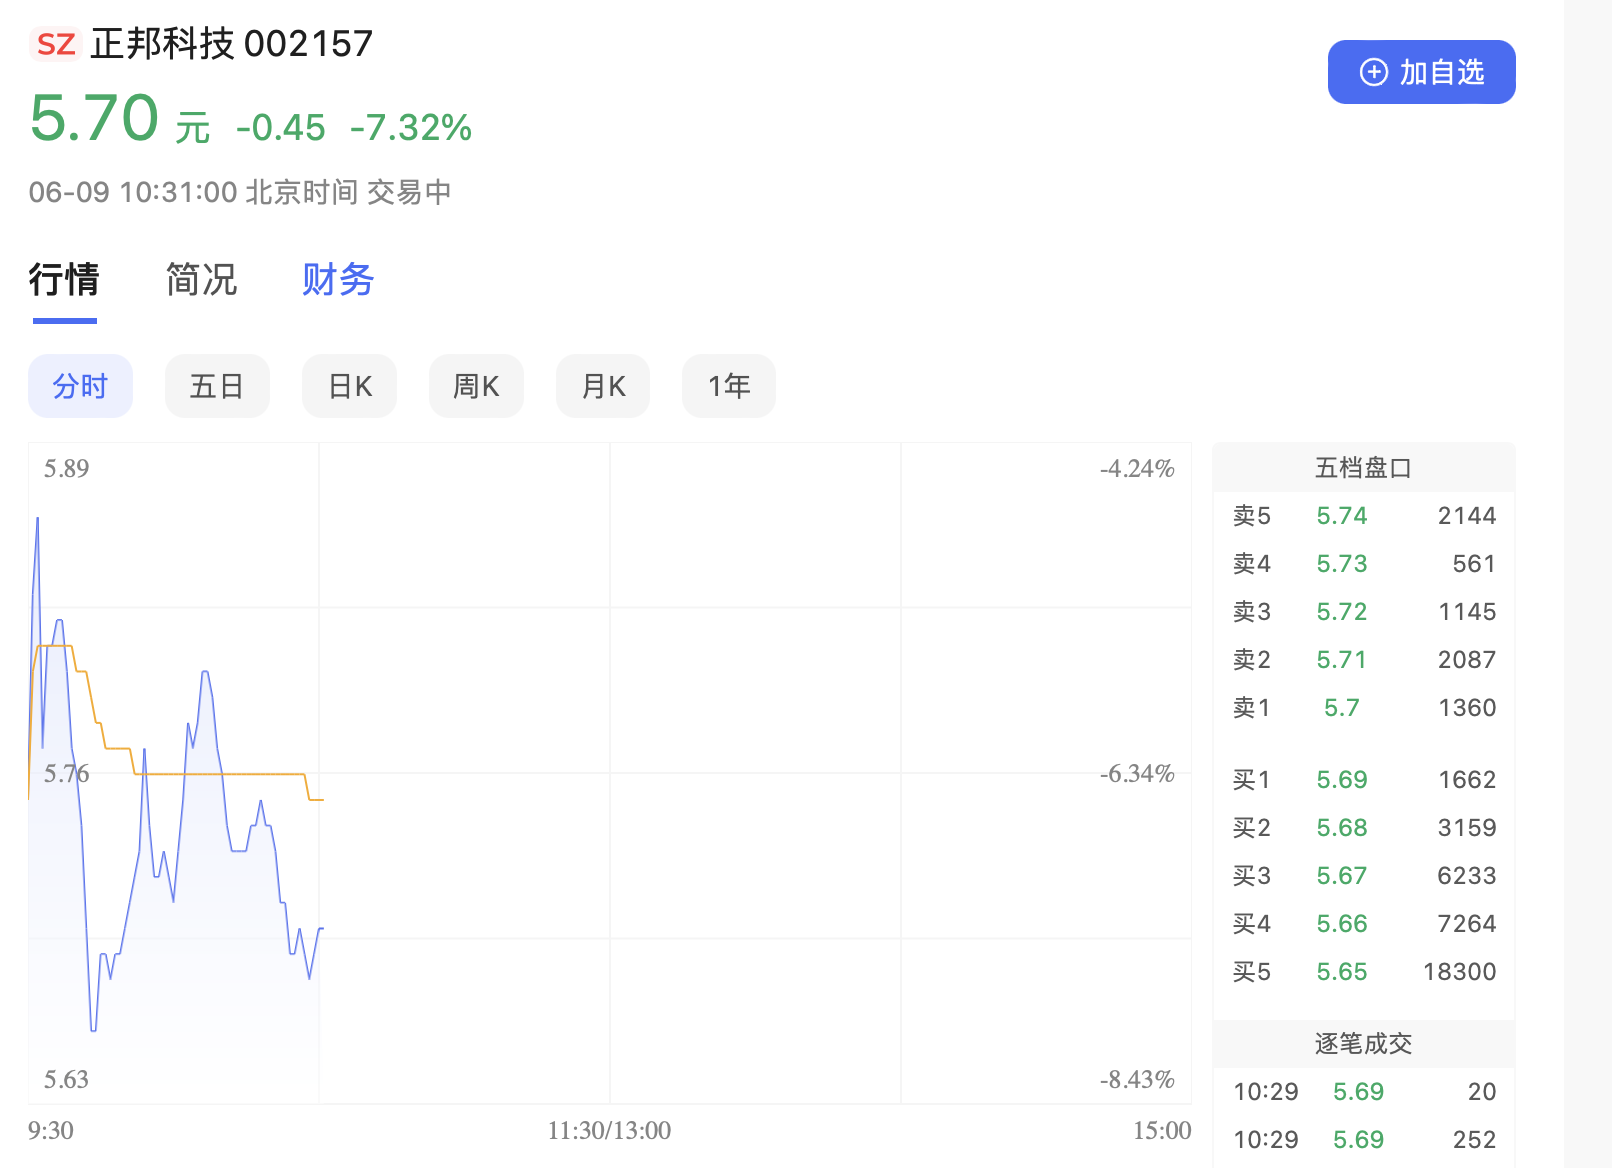Click the -6.34% axis label
1612x1168 pixels.
1137,773
